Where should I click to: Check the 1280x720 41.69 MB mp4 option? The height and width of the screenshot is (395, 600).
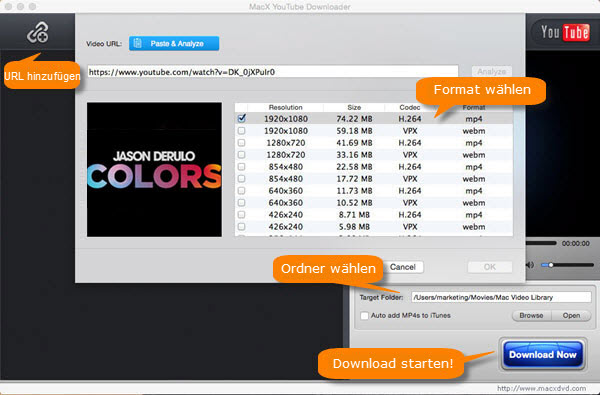click(x=241, y=143)
